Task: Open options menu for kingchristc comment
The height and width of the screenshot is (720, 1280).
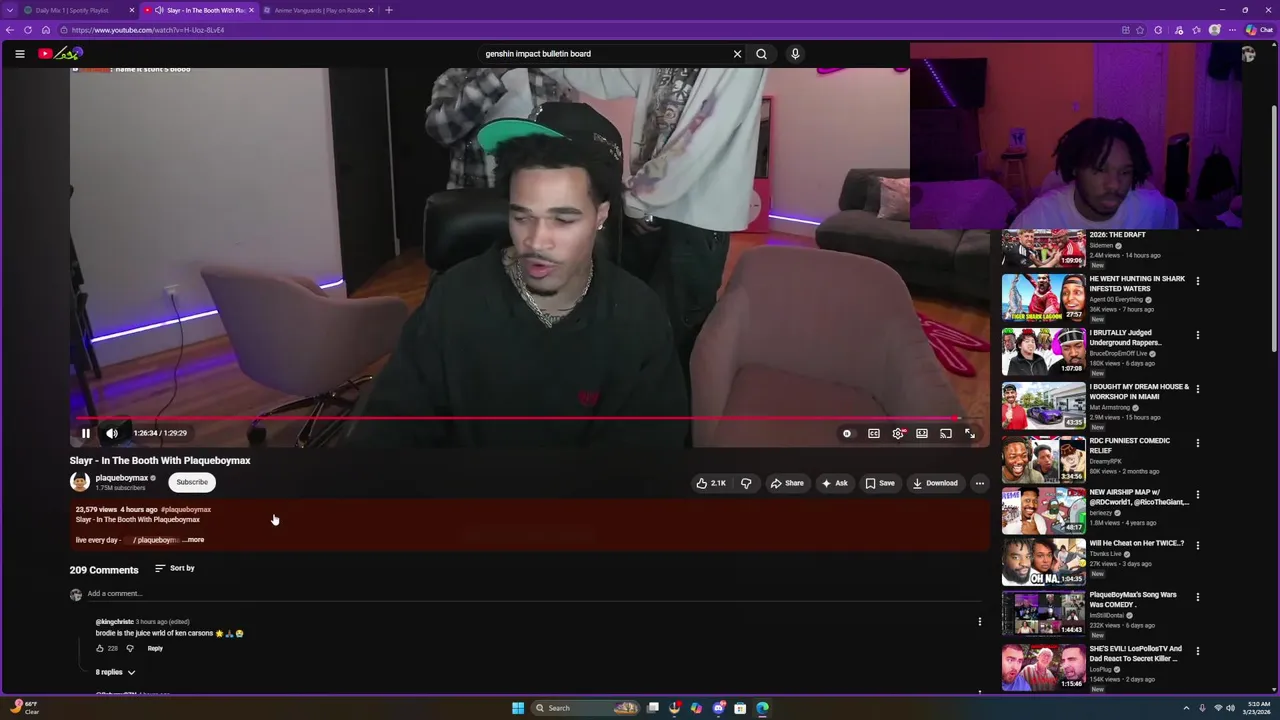Action: (980, 622)
